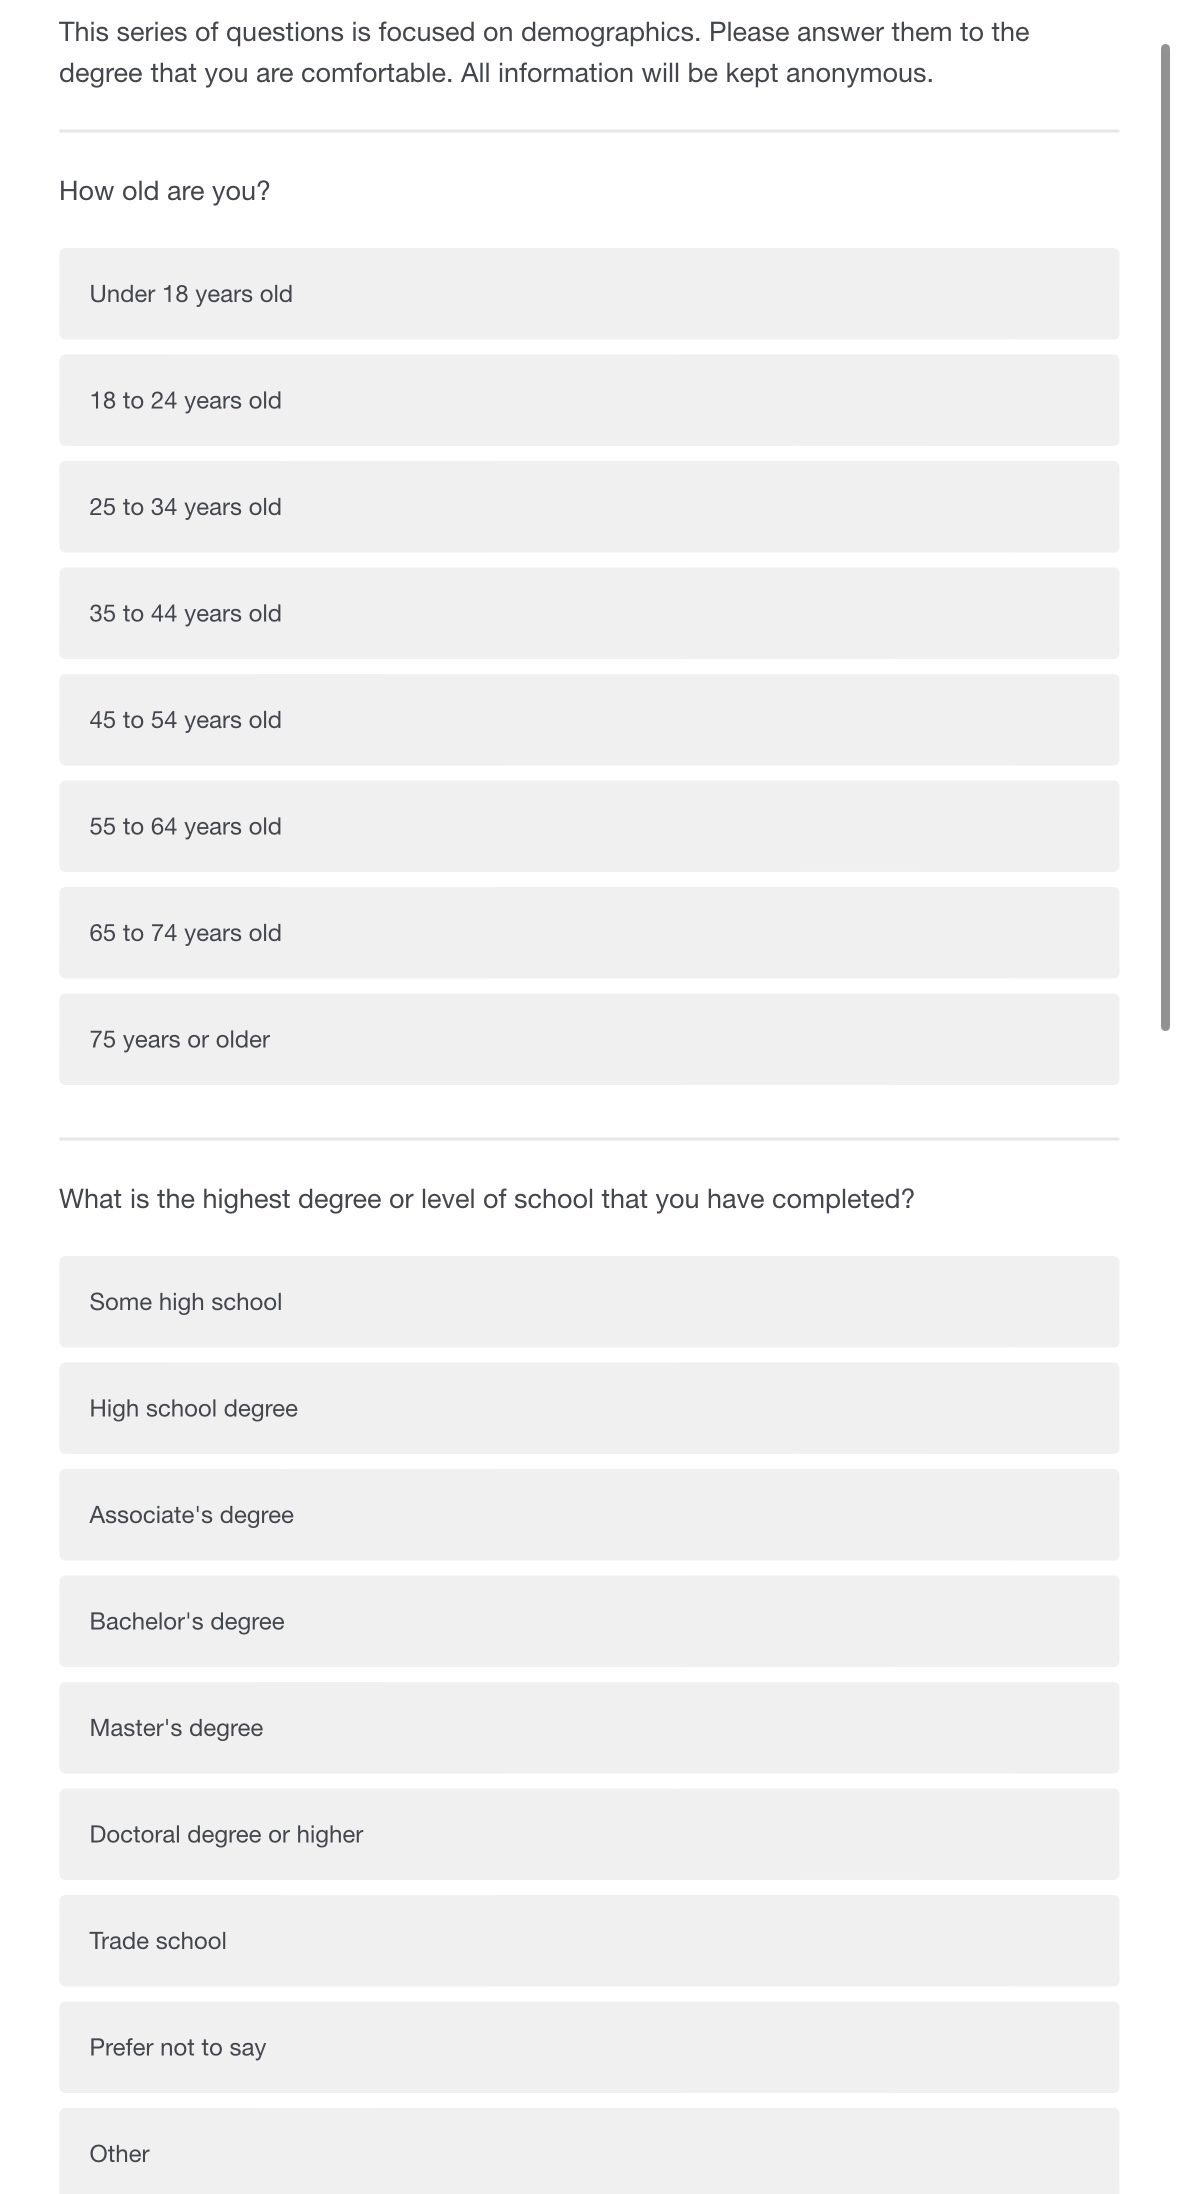Viewport: 1179px width, 2194px height.
Task: Pick the "Trade school" option
Action: click(x=589, y=1940)
